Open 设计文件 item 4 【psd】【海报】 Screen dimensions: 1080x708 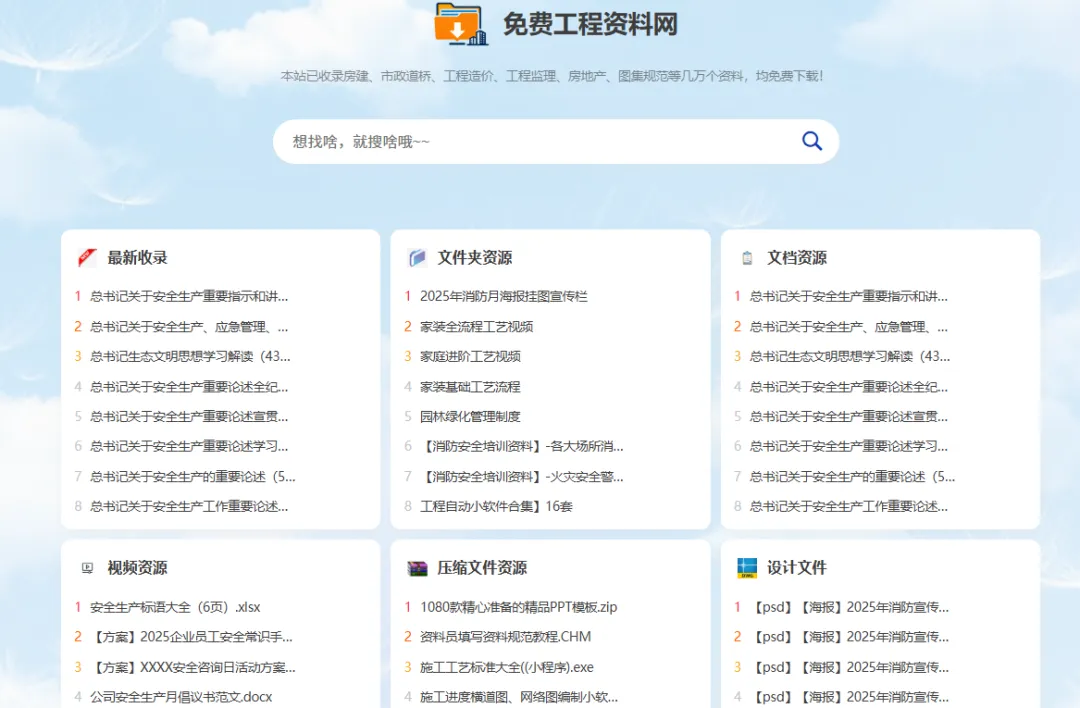pos(849,696)
